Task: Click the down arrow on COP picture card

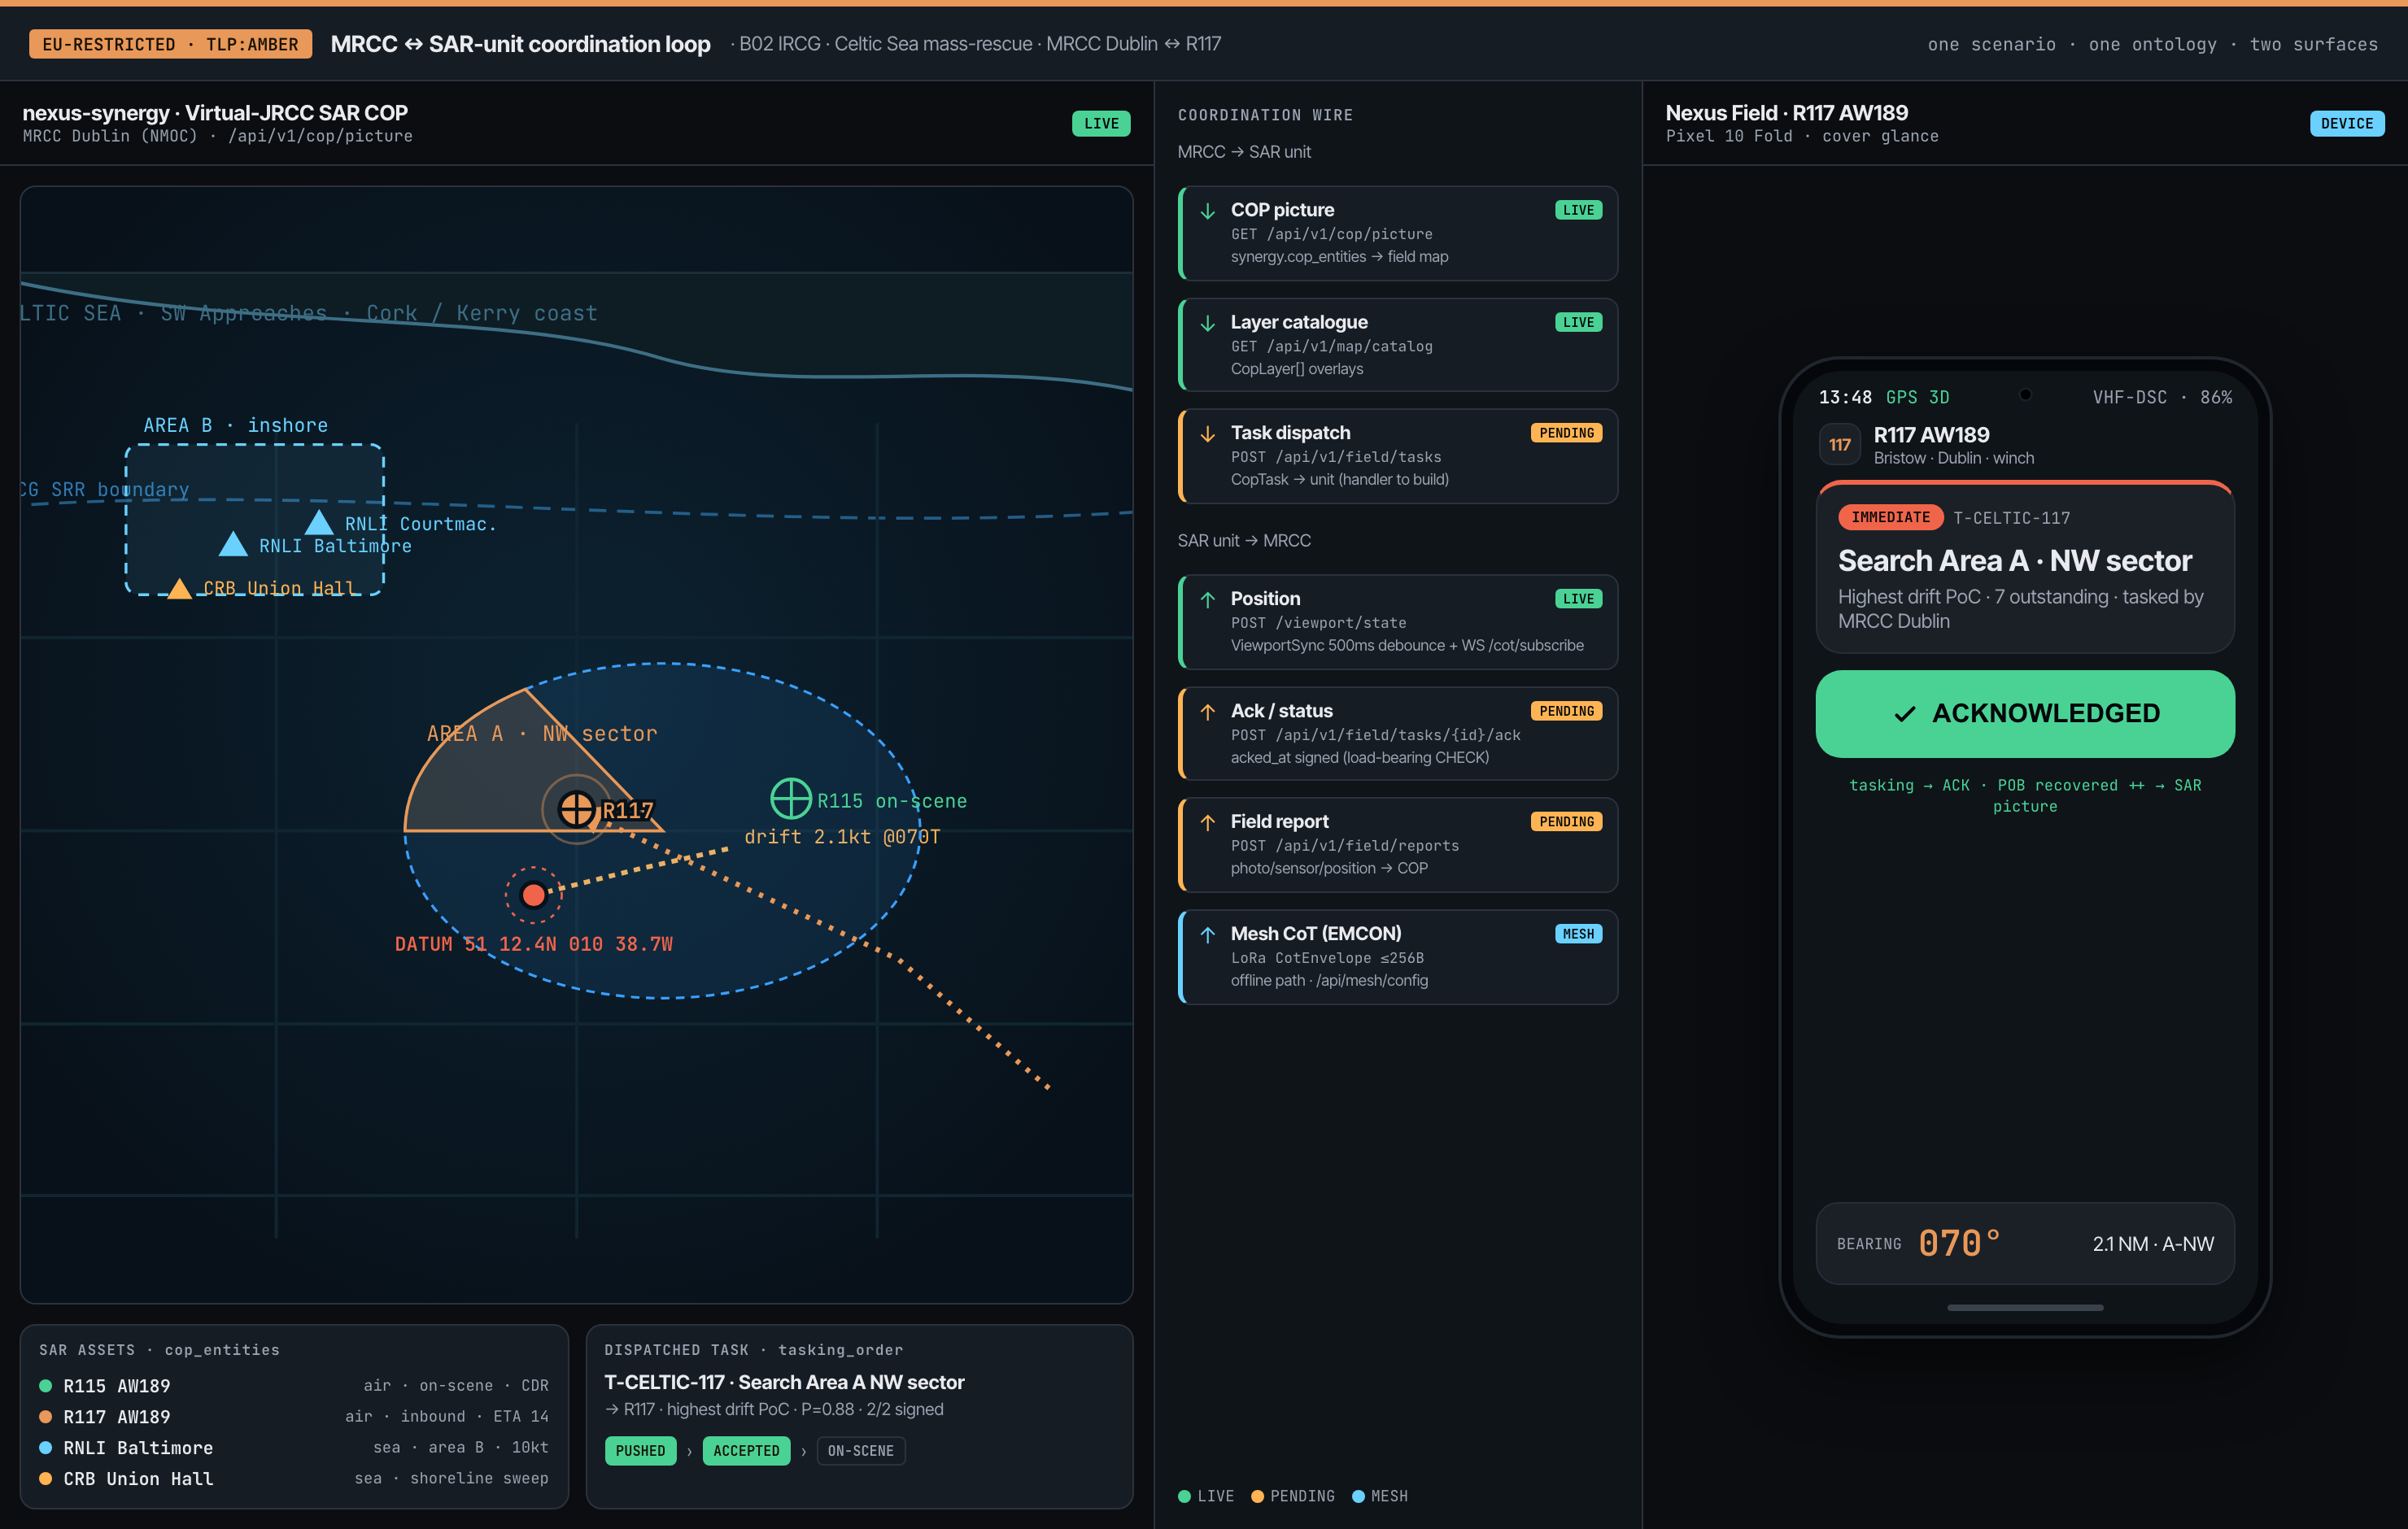Action: click(x=1208, y=211)
